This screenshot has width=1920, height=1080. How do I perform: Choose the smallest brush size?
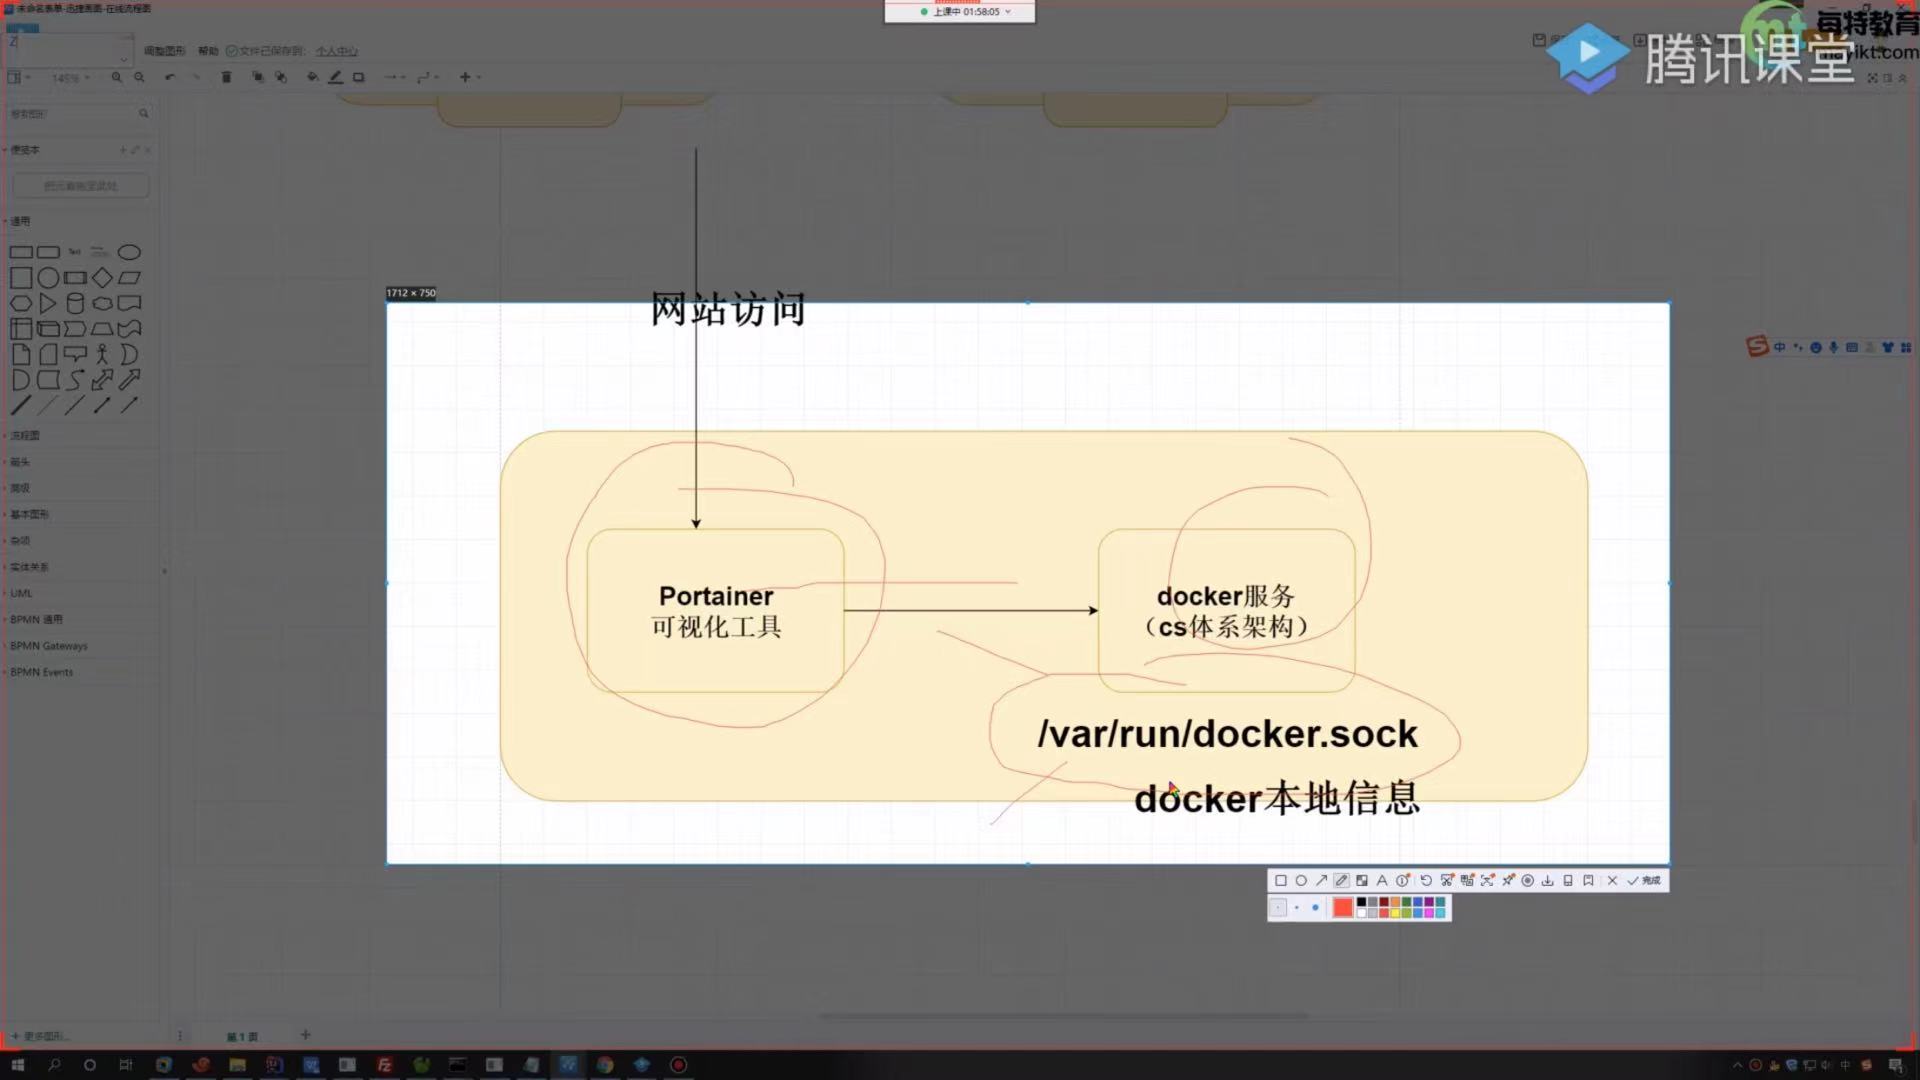[x=1278, y=907]
